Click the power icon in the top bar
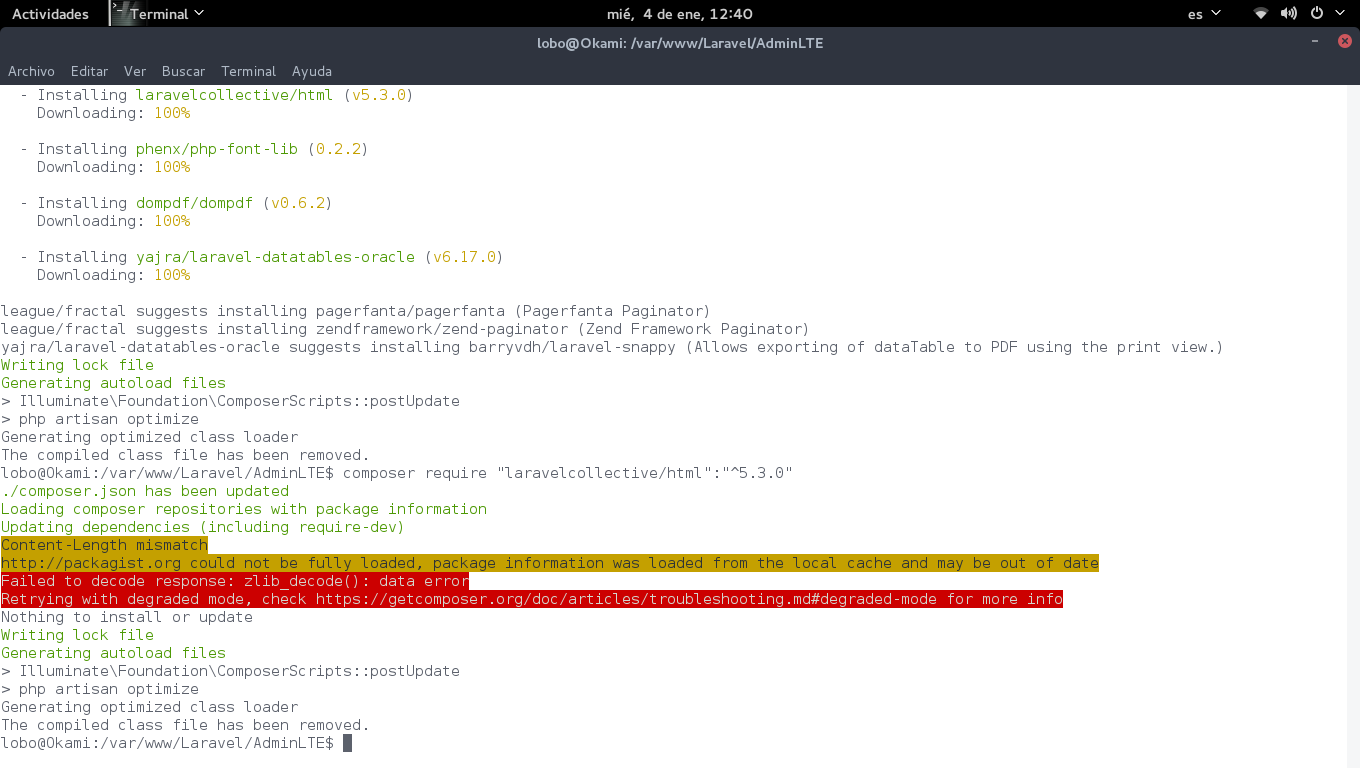1360x768 pixels. click(1317, 14)
